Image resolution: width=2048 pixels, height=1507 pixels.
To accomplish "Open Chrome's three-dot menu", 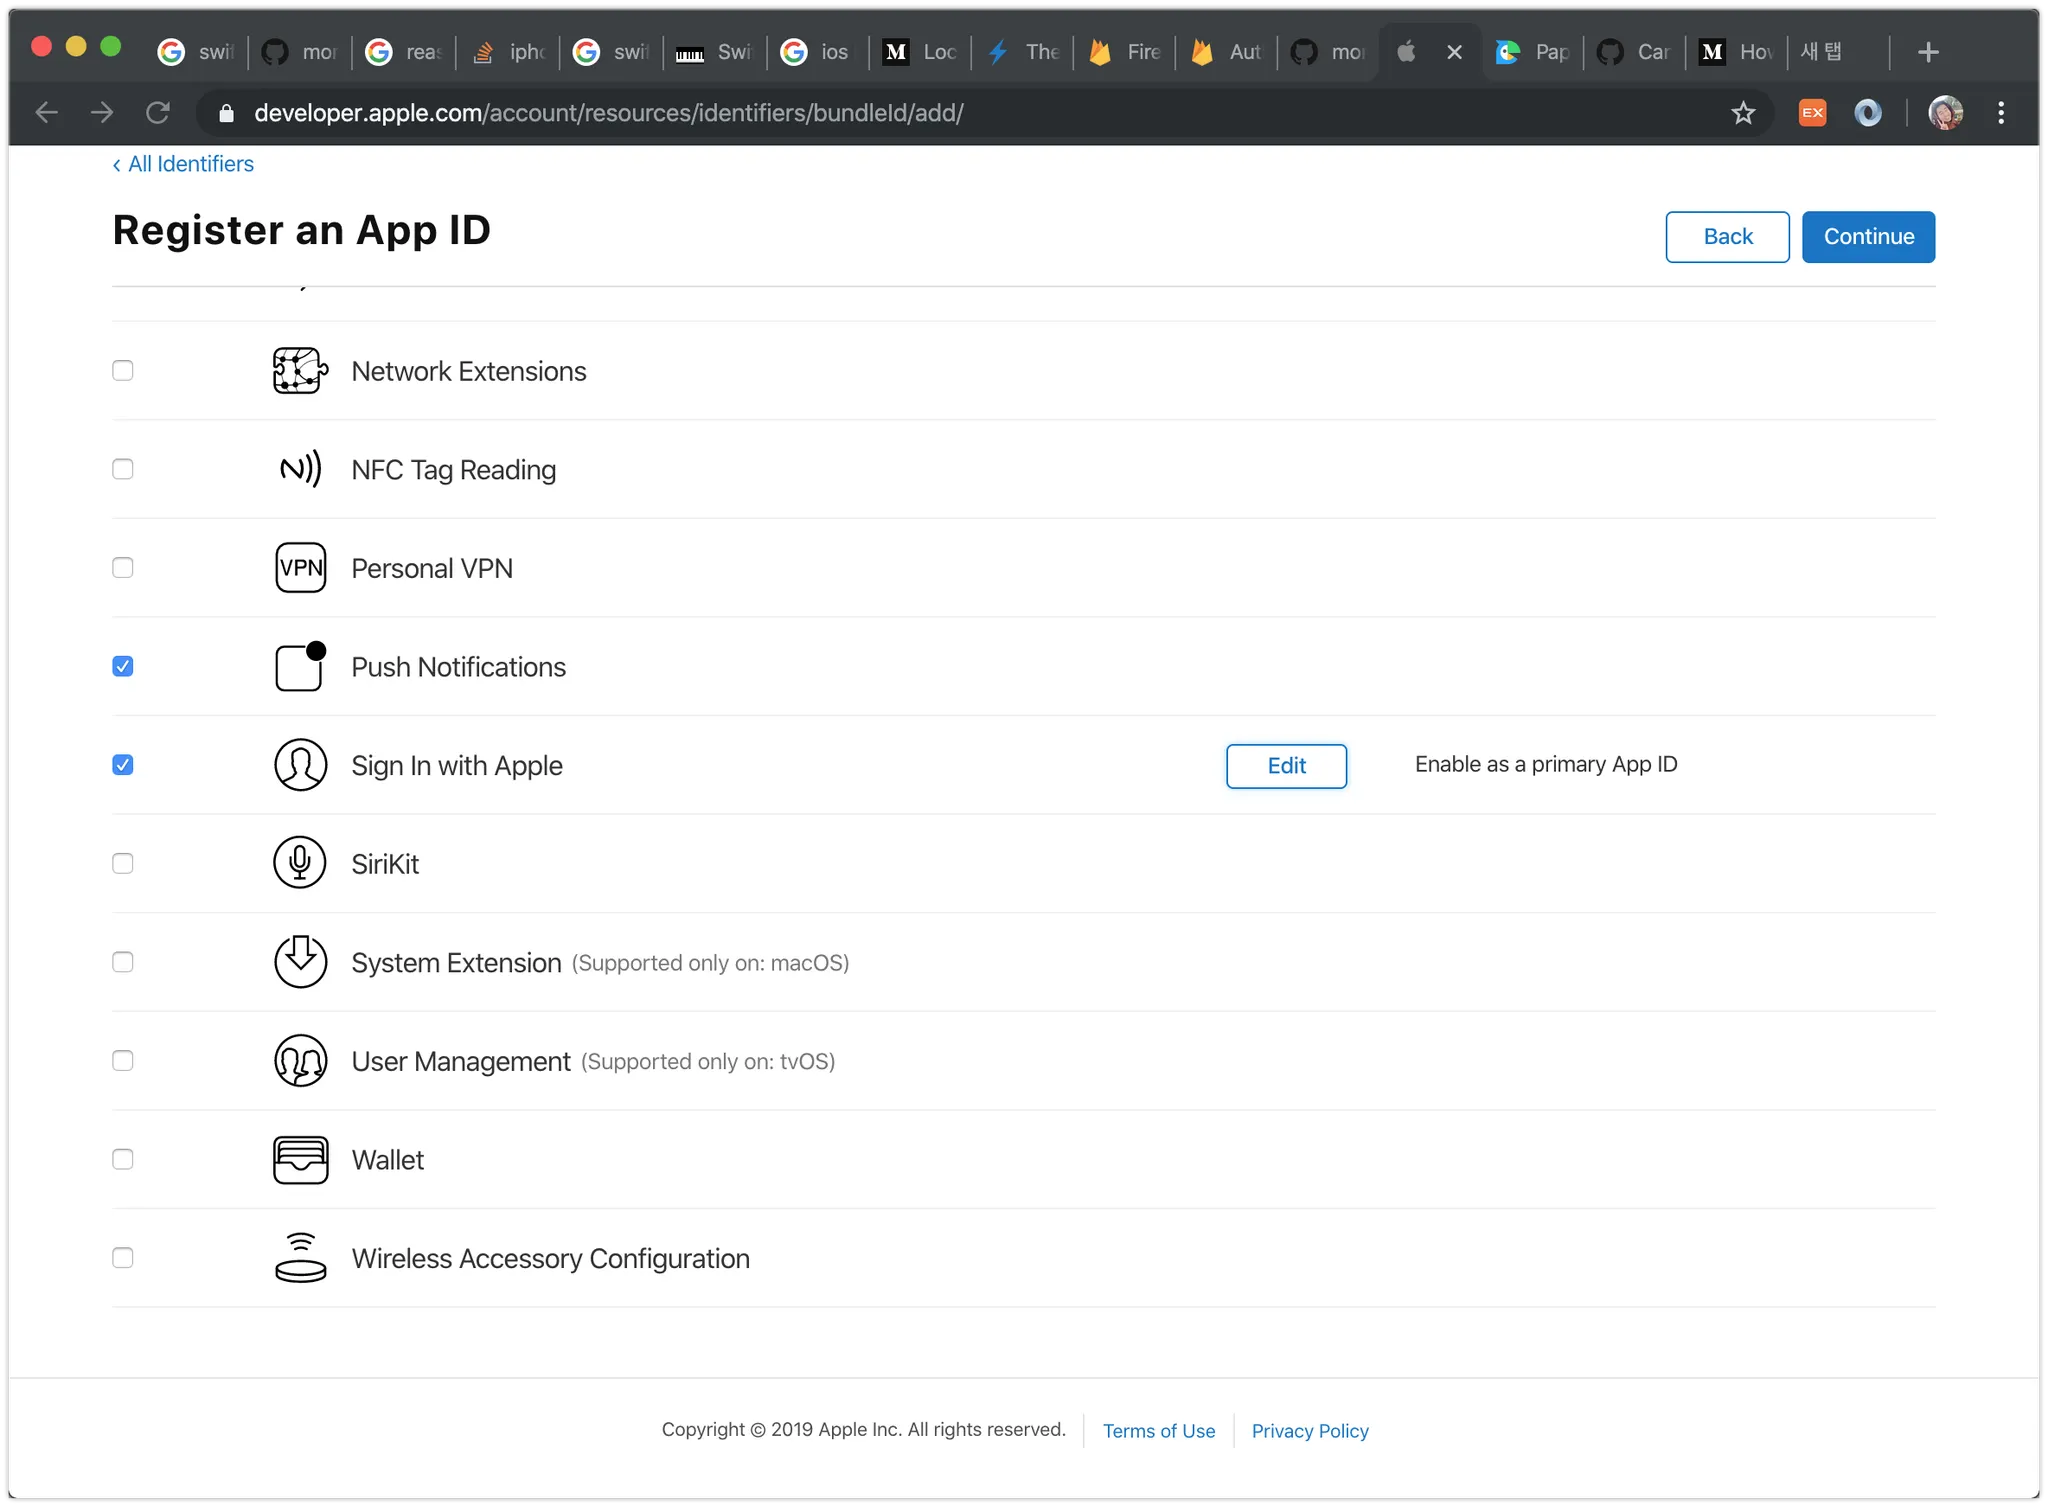I will tap(2000, 113).
